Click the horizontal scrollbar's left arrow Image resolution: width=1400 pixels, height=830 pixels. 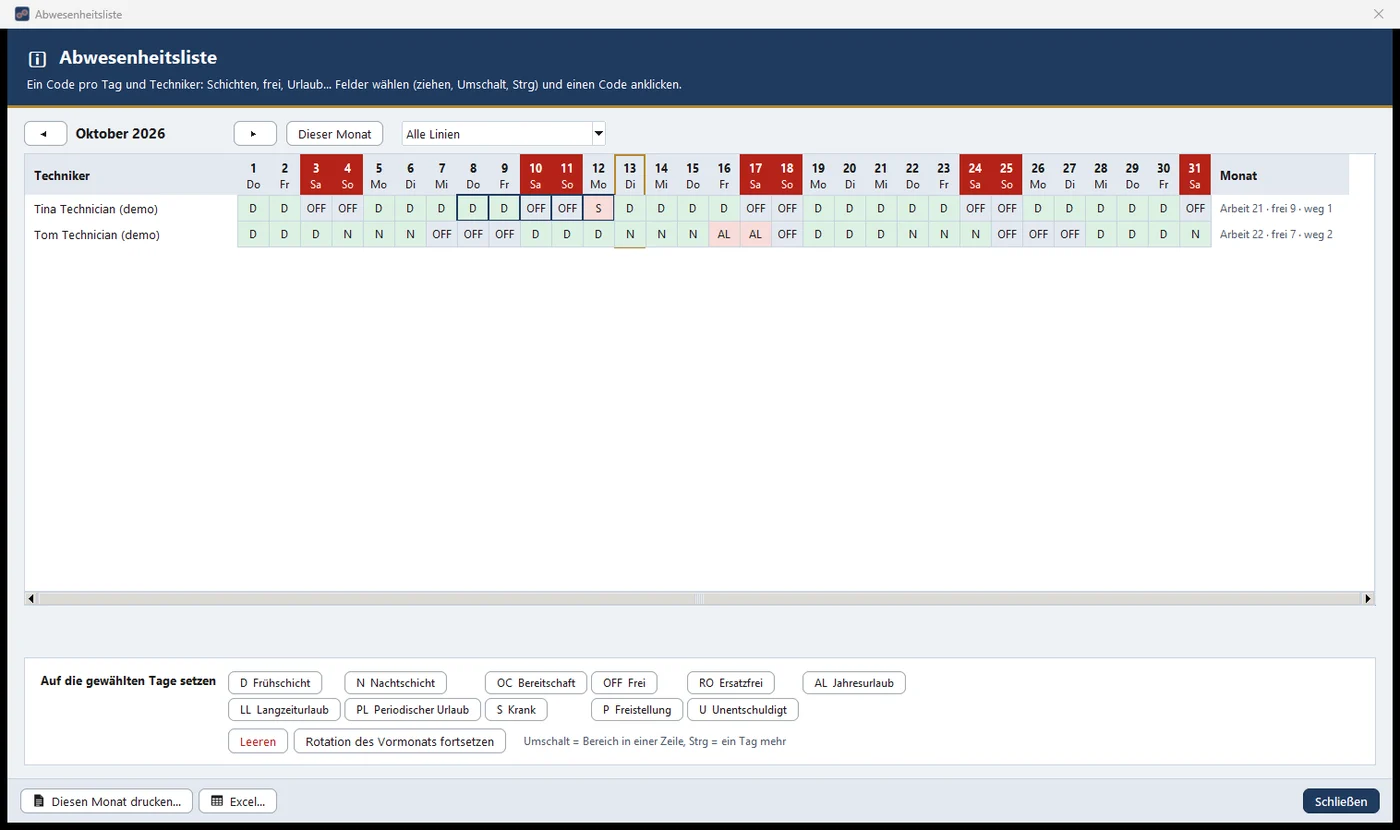(31, 599)
